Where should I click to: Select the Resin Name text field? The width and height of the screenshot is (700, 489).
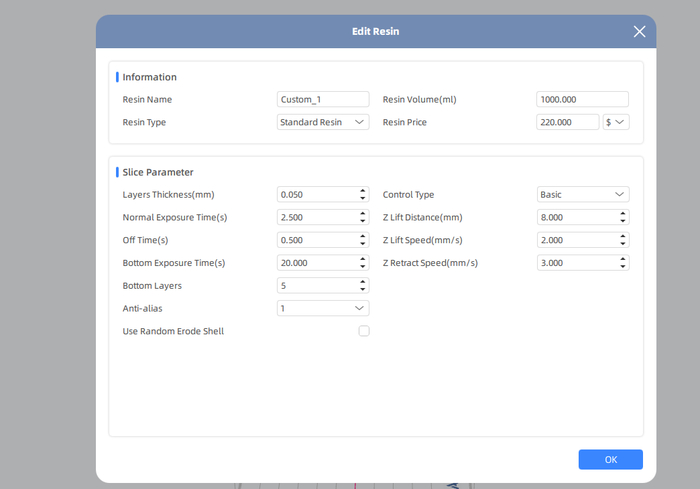[x=323, y=99]
